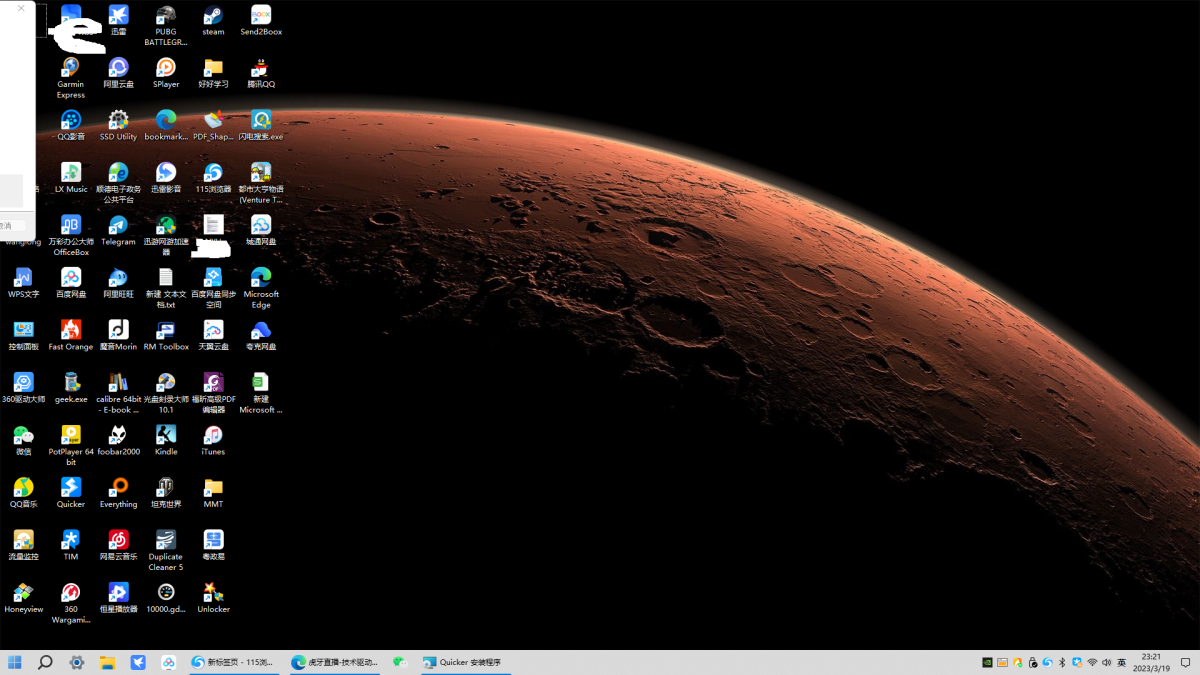Open 夸克网盘 desktop icon

click(x=261, y=336)
